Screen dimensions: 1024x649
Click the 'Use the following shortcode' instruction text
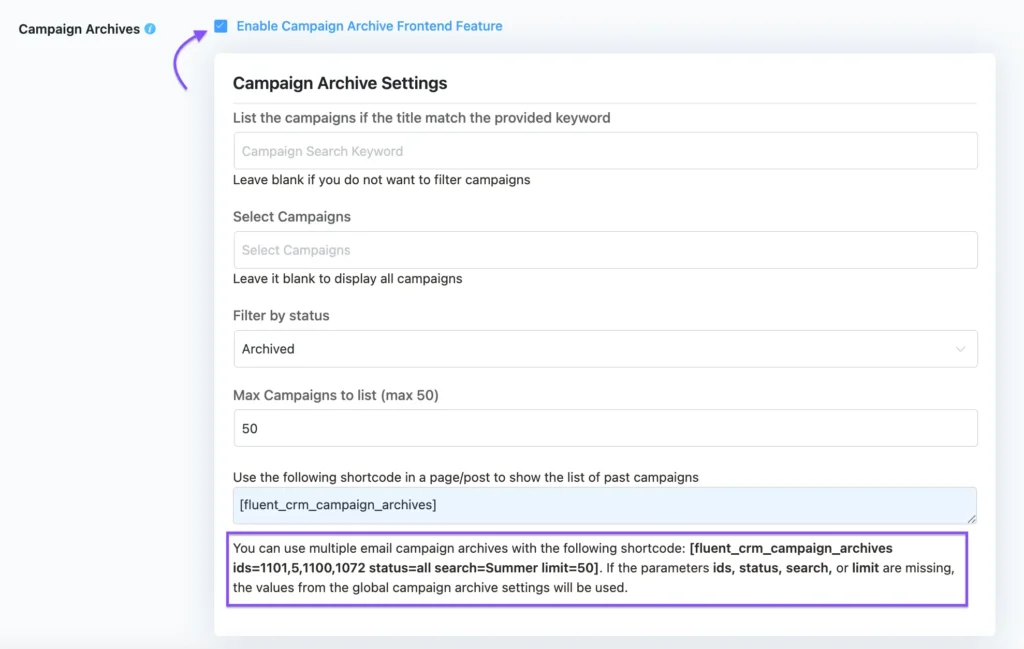[466, 477]
